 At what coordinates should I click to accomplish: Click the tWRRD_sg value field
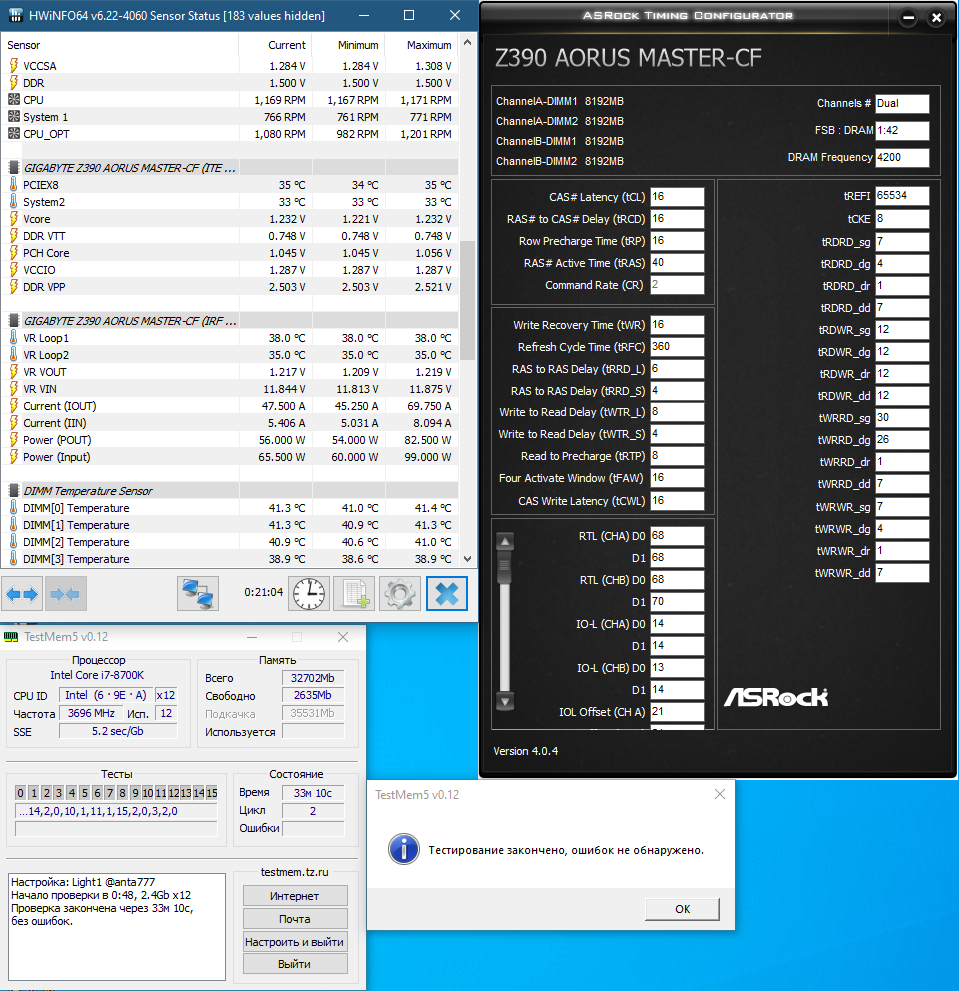point(902,417)
